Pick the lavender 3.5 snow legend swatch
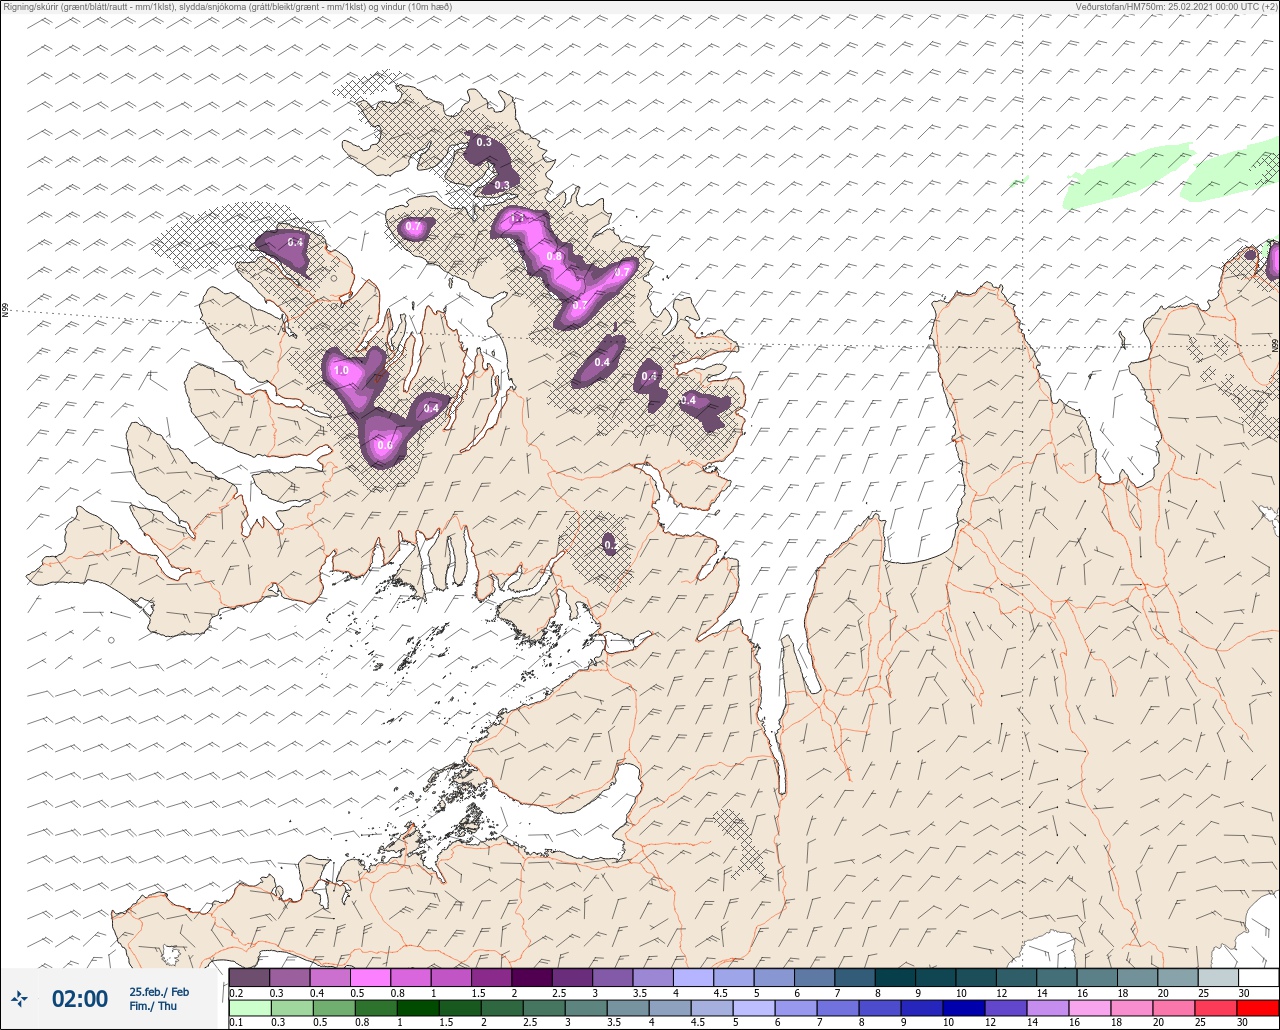This screenshot has width=1280, height=1030. click(x=653, y=977)
